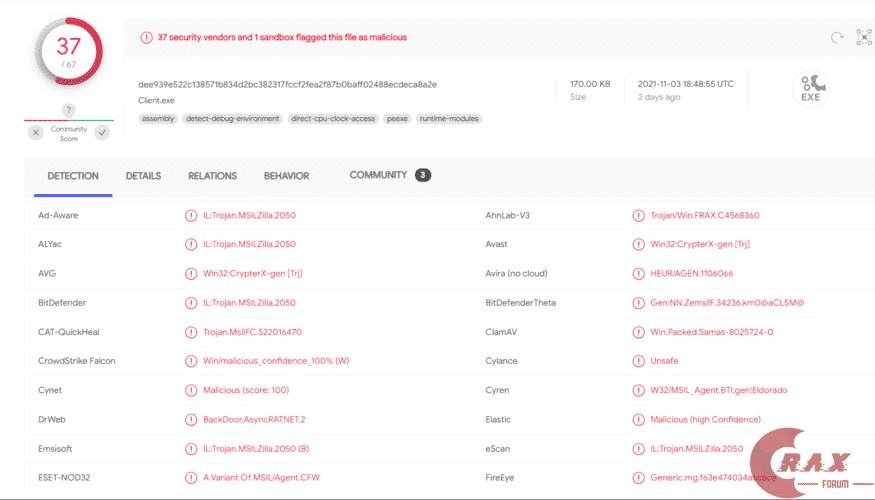The image size is (875, 500).
Task: Select the Detection tab
Action: pyautogui.click(x=73, y=176)
